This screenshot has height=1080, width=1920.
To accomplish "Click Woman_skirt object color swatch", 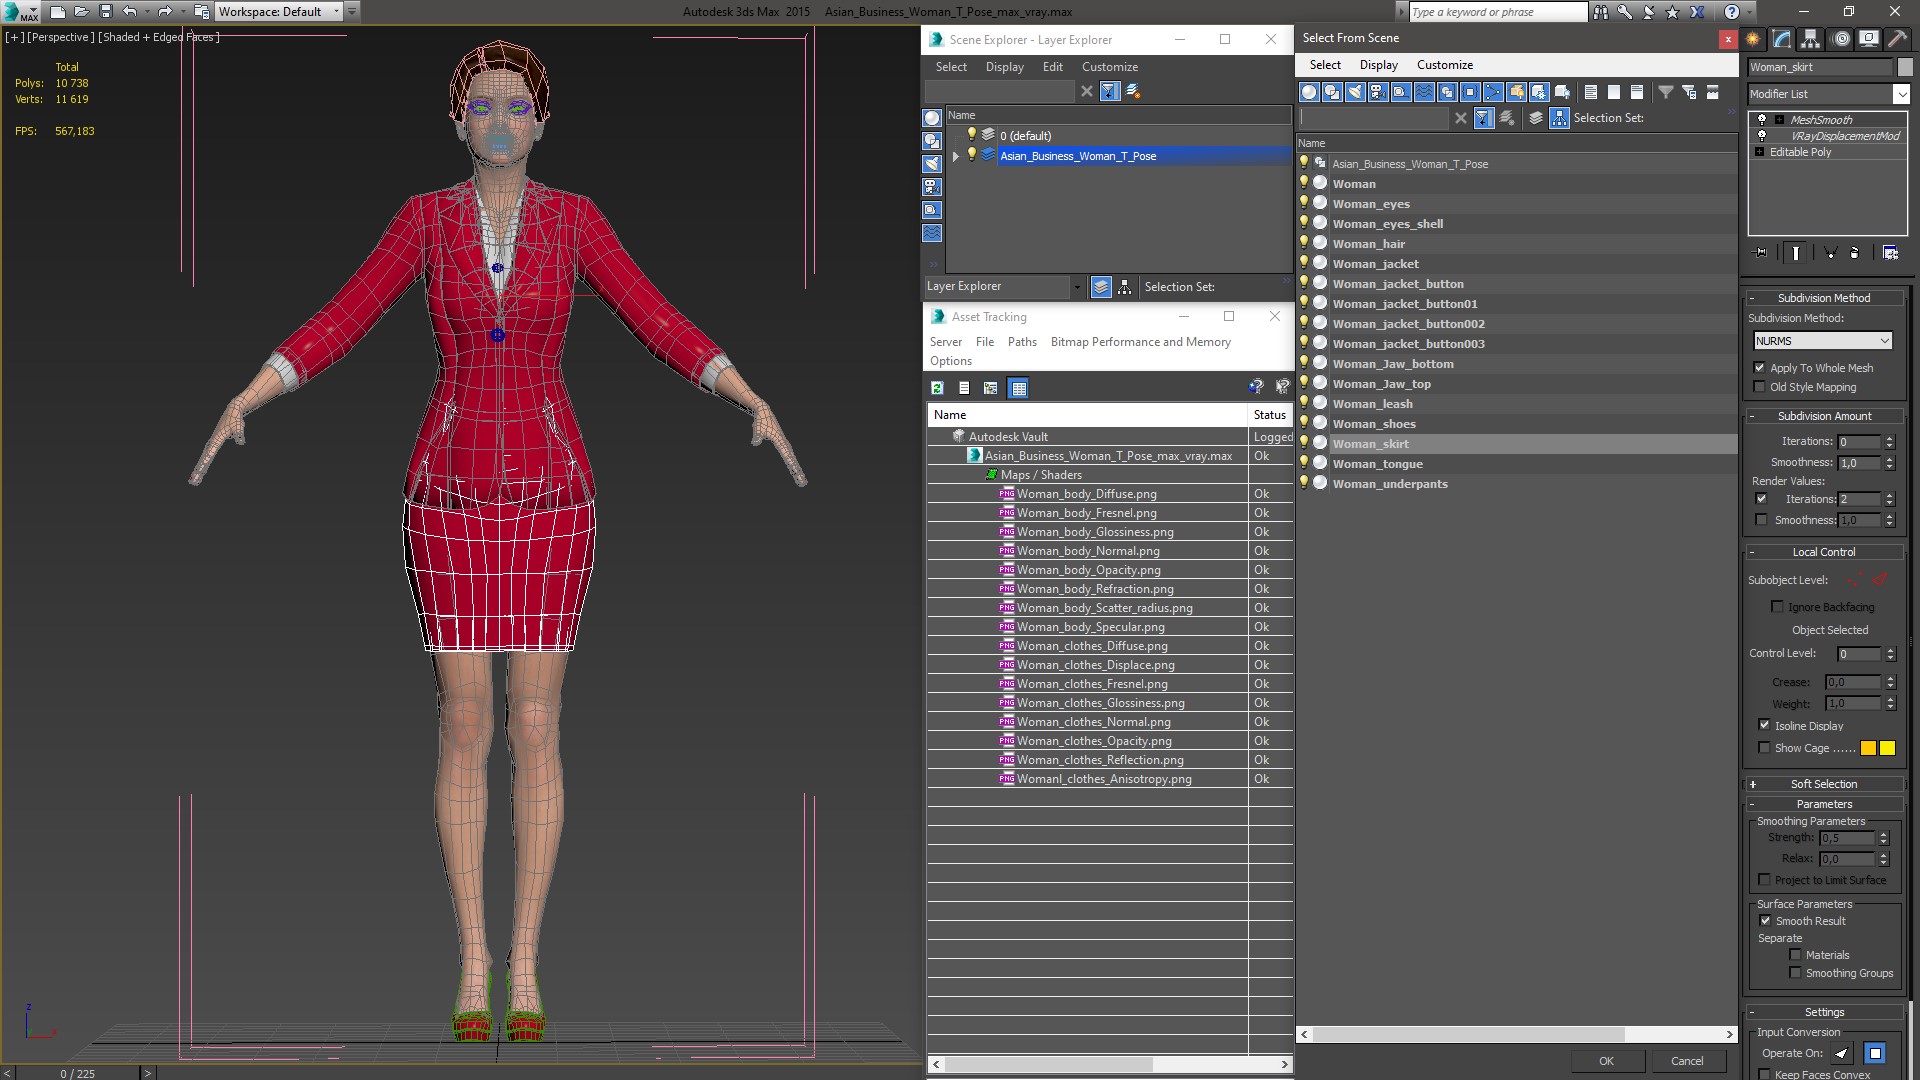I will (x=1905, y=67).
